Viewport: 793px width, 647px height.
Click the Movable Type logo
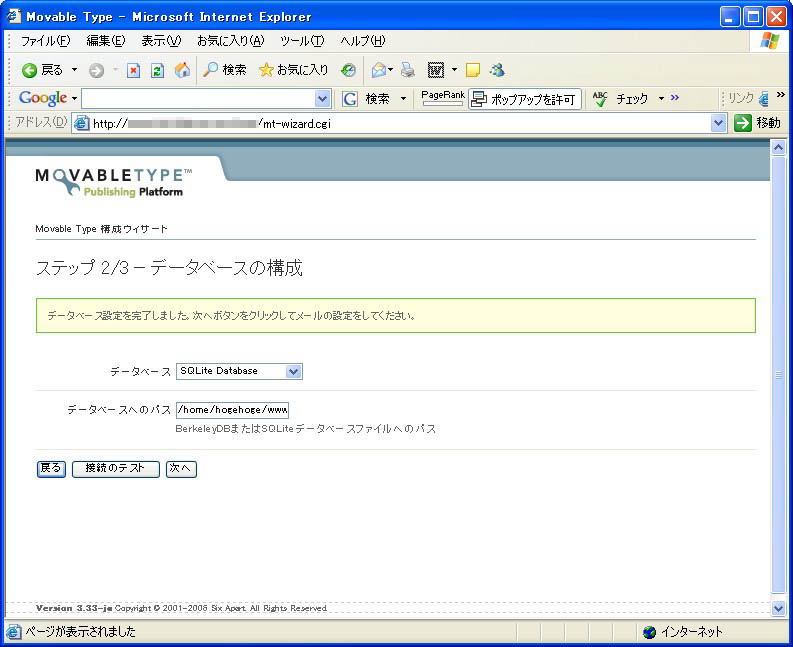point(114,182)
